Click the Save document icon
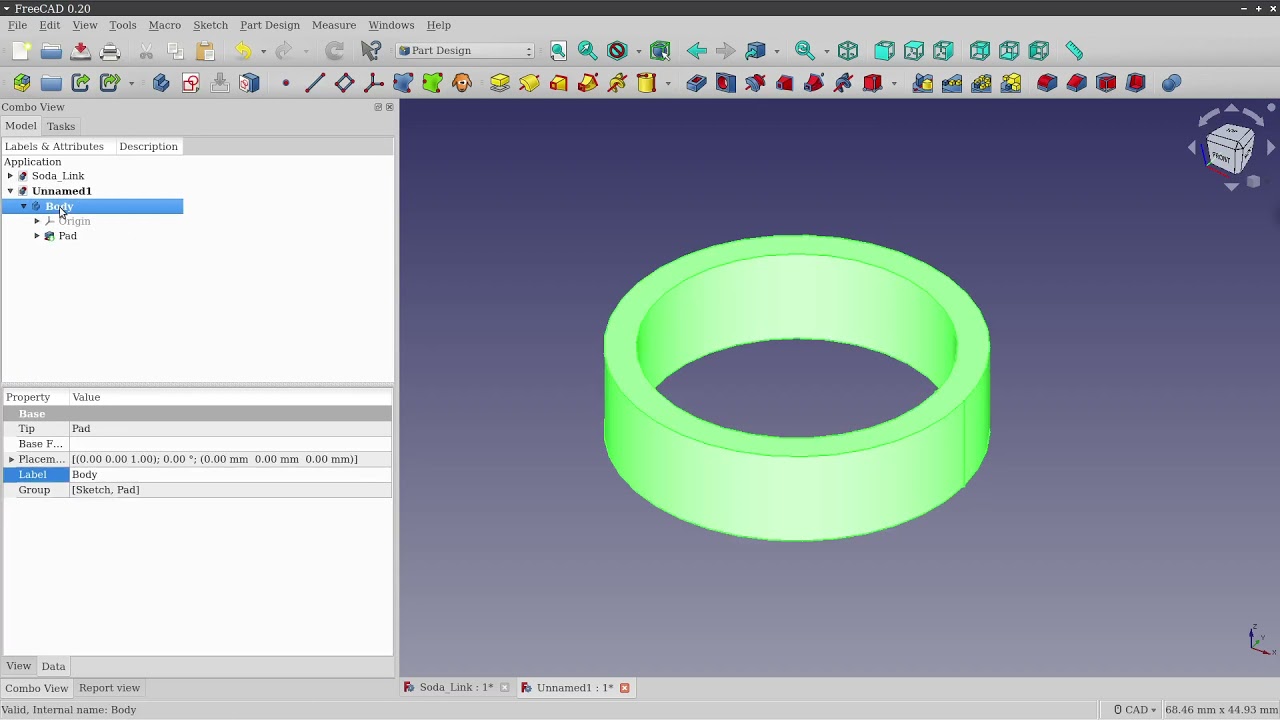 pos(81,51)
